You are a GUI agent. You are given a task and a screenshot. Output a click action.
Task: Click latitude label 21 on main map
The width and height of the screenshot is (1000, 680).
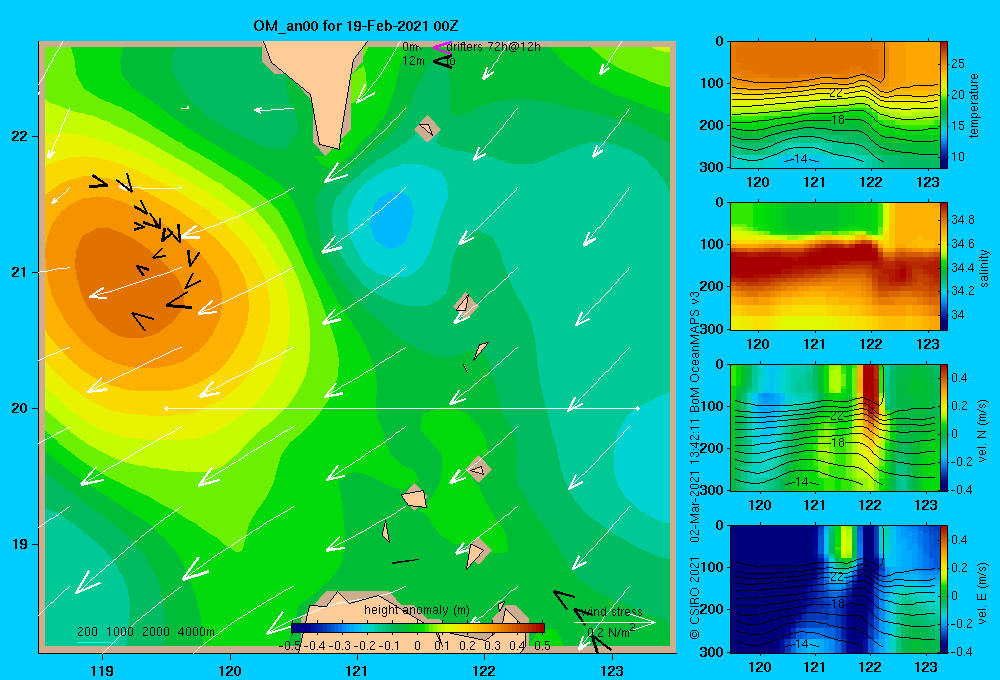[x=20, y=272]
